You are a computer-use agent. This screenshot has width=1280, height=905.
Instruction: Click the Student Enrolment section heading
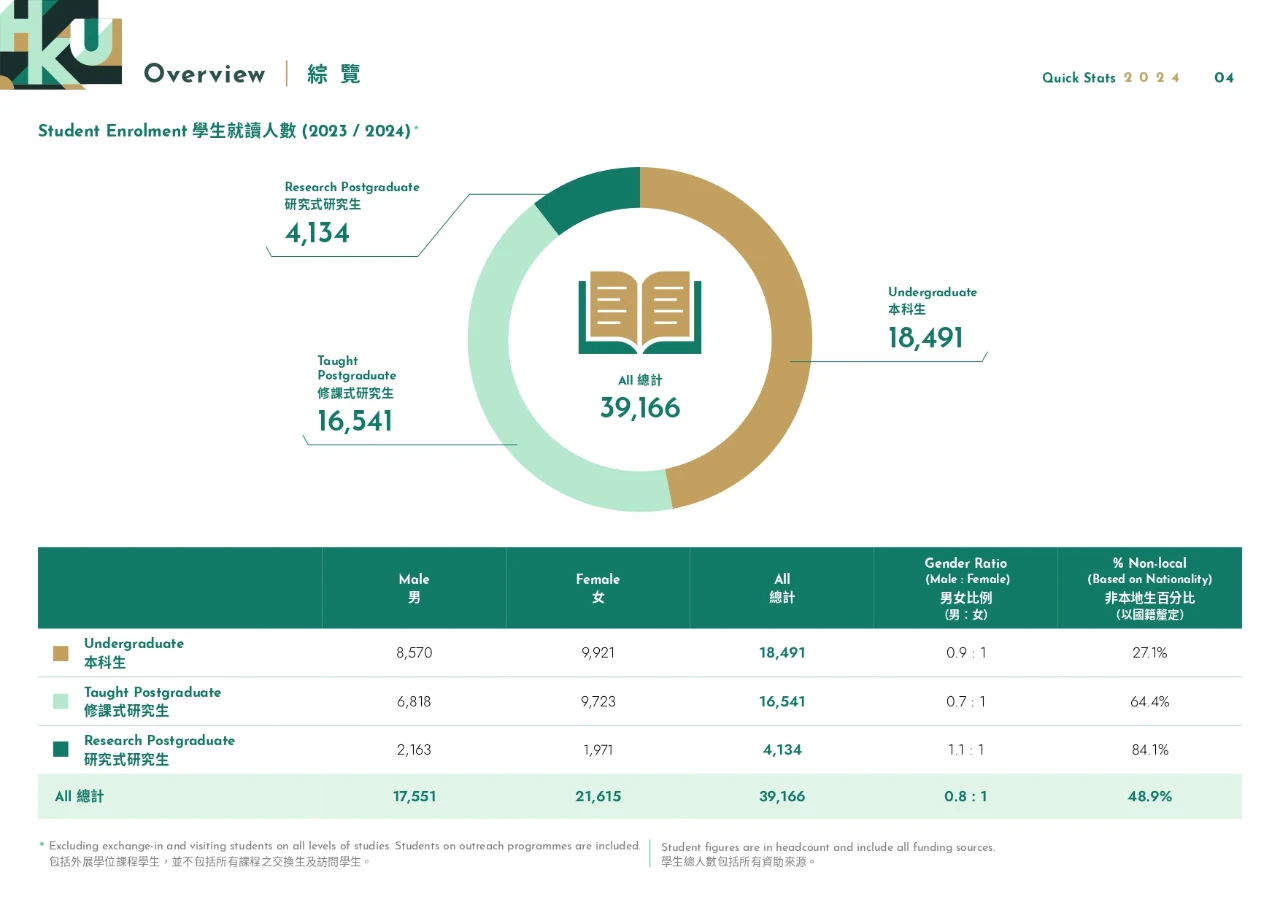[x=225, y=131]
